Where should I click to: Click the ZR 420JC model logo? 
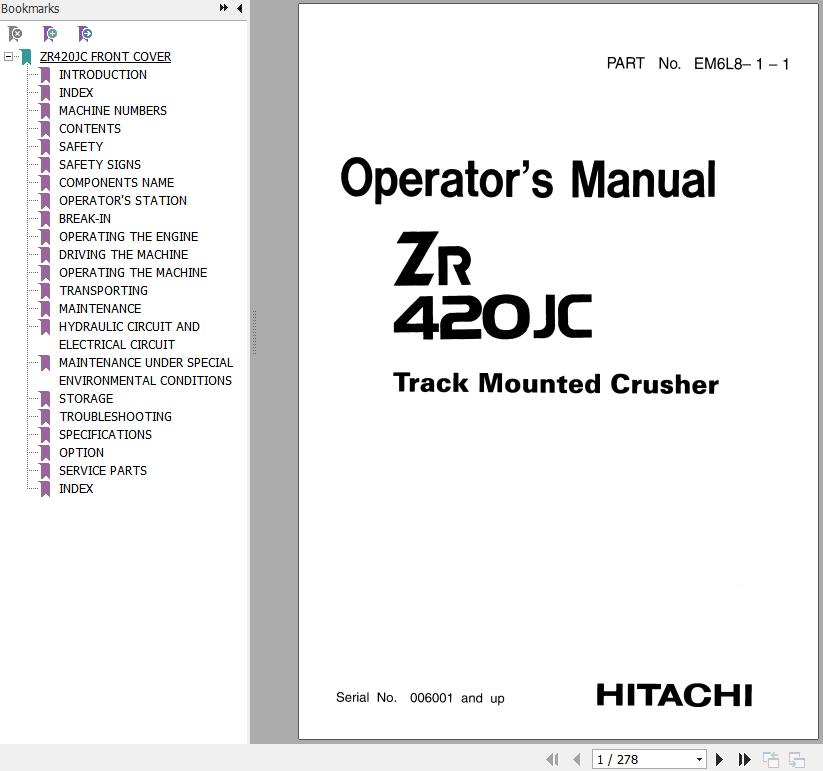click(493, 285)
